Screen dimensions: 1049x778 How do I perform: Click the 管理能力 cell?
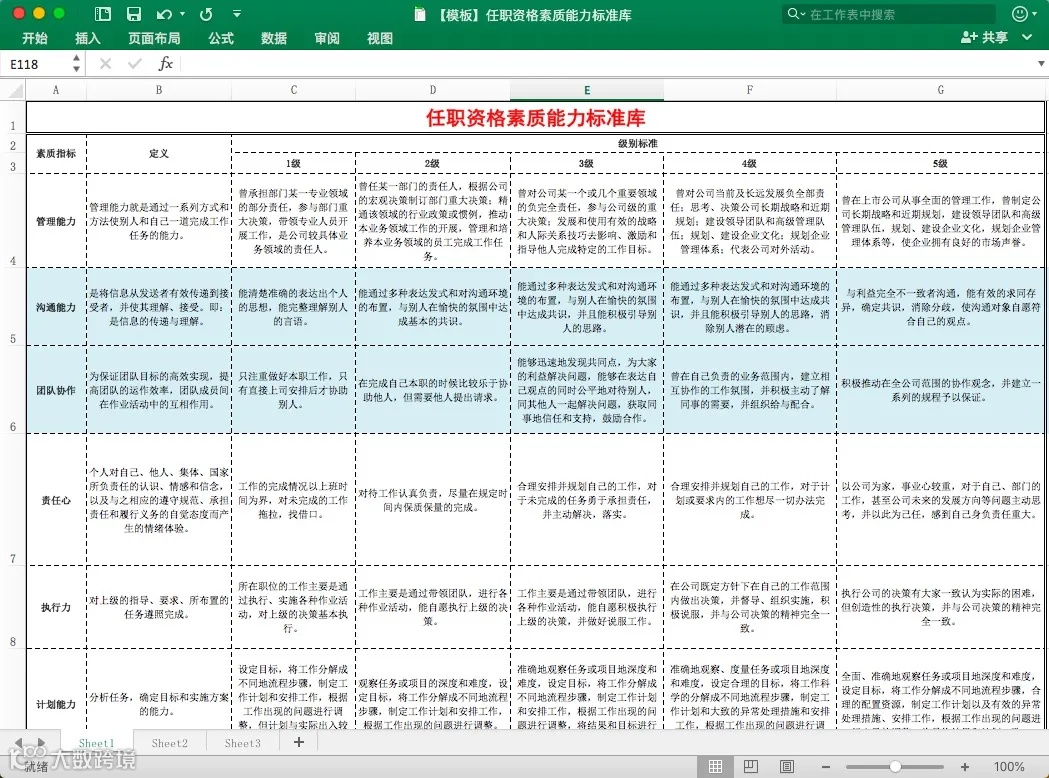click(56, 221)
